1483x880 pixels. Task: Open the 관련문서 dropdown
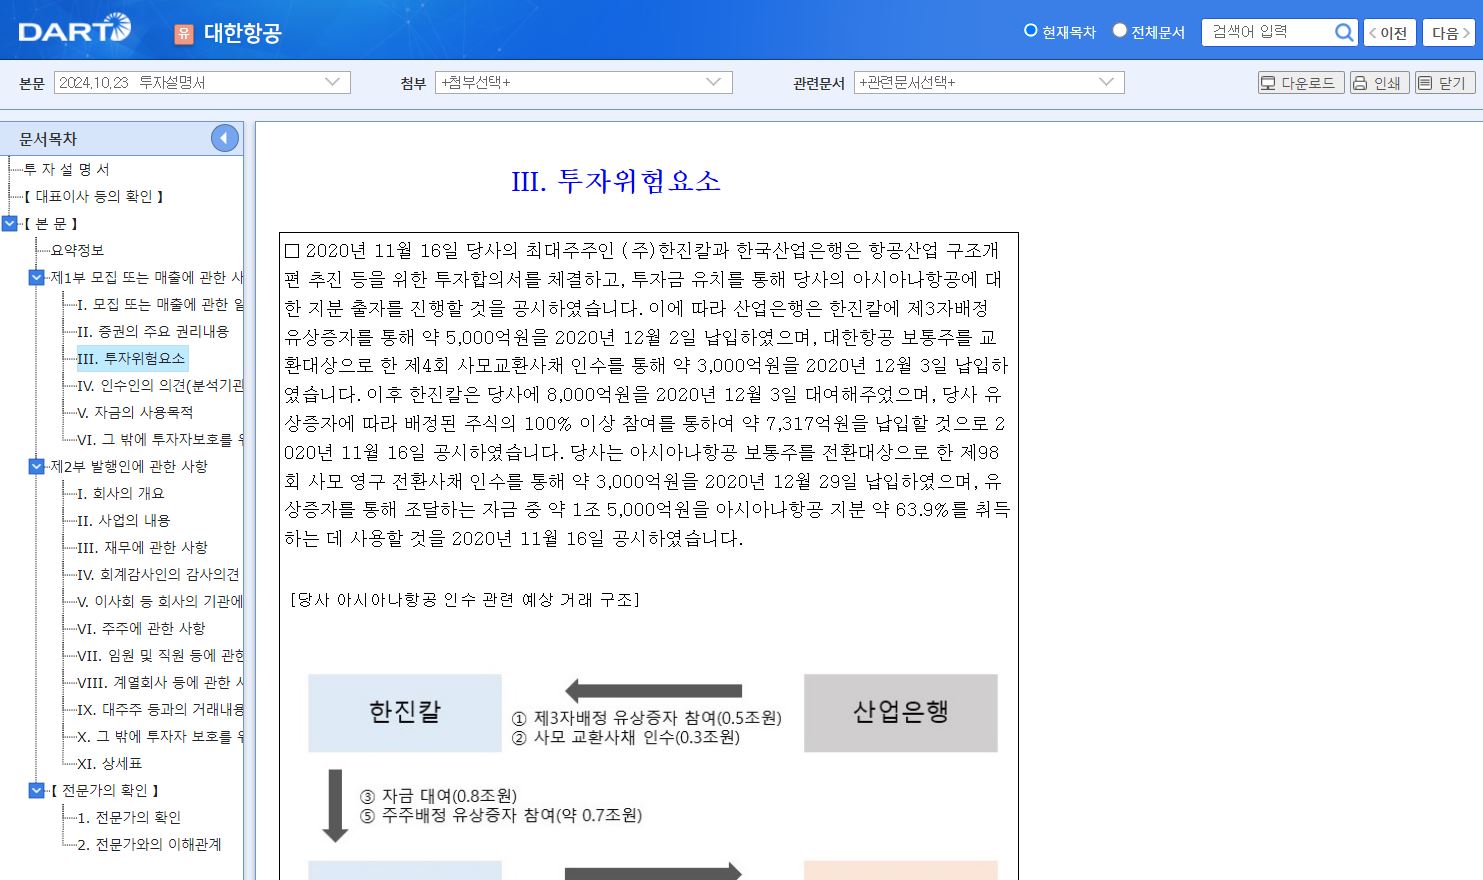989,82
